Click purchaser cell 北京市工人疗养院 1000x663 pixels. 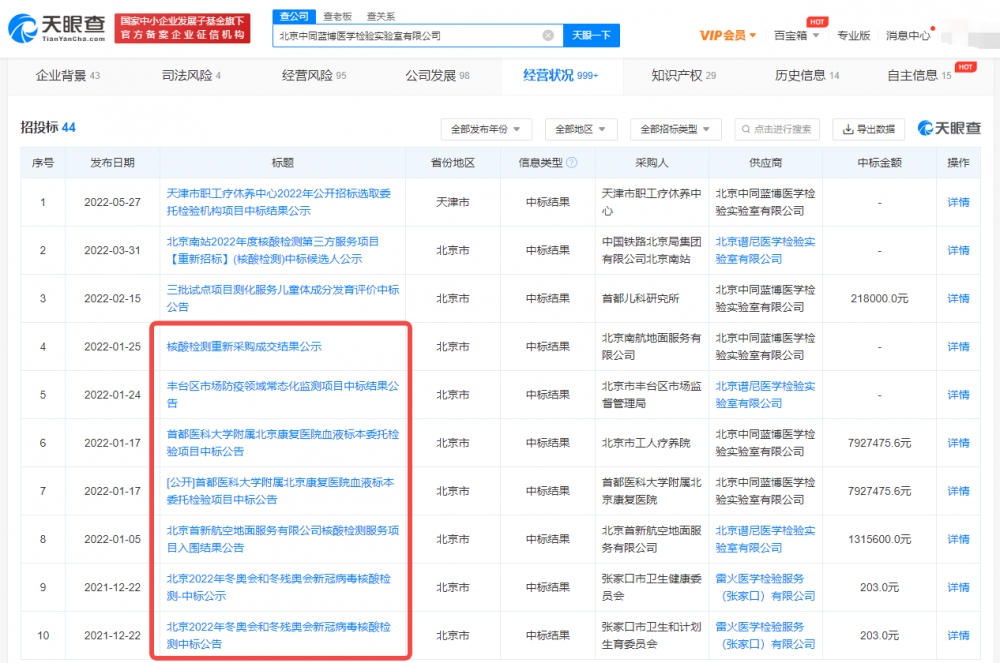(646, 443)
